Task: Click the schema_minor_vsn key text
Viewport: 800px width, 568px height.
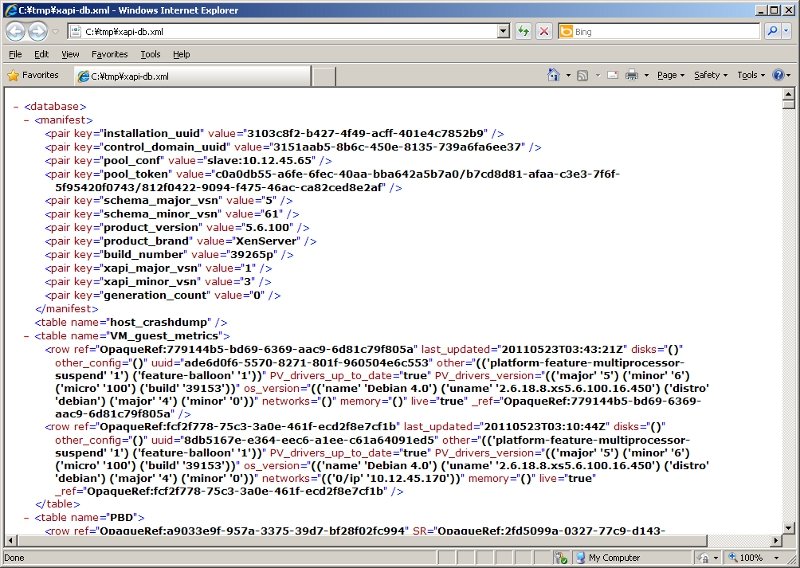Action: click(x=161, y=214)
